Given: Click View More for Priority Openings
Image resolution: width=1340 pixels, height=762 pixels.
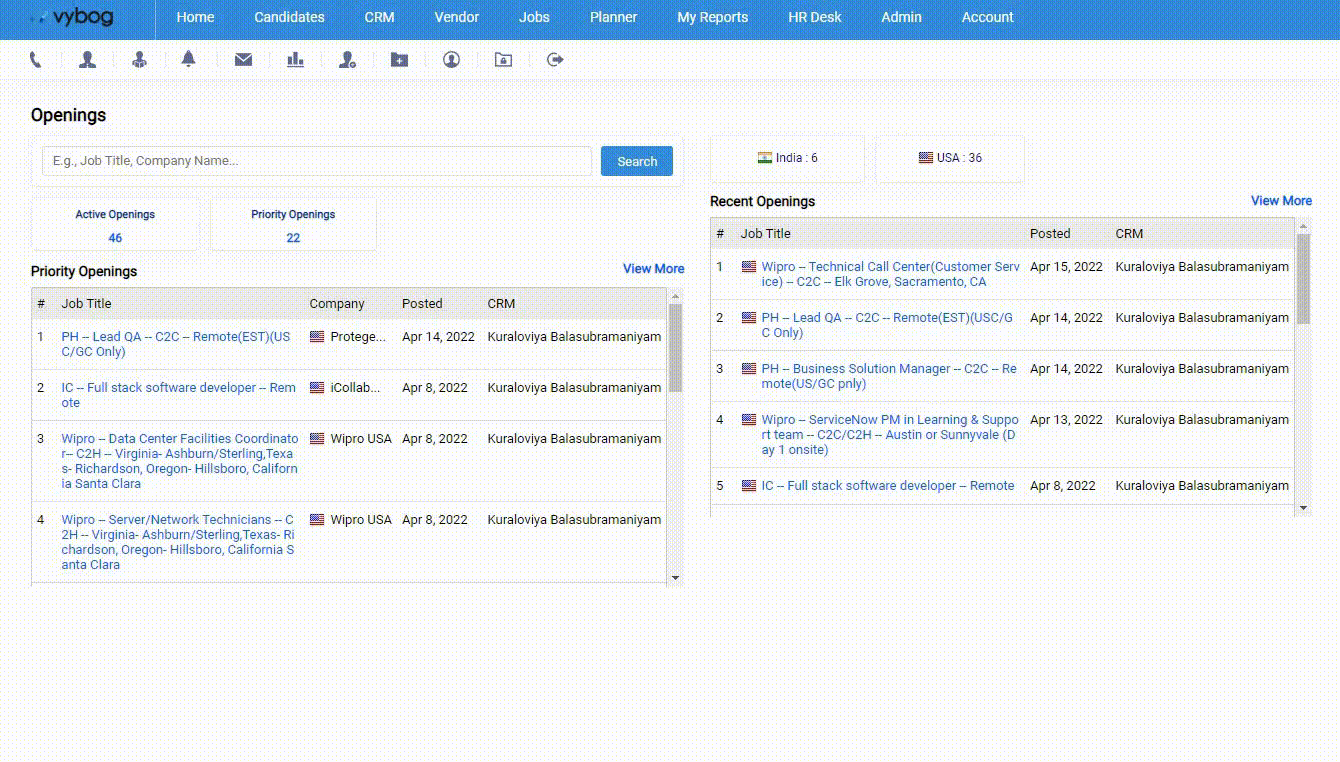Looking at the screenshot, I should pyautogui.click(x=653, y=269).
